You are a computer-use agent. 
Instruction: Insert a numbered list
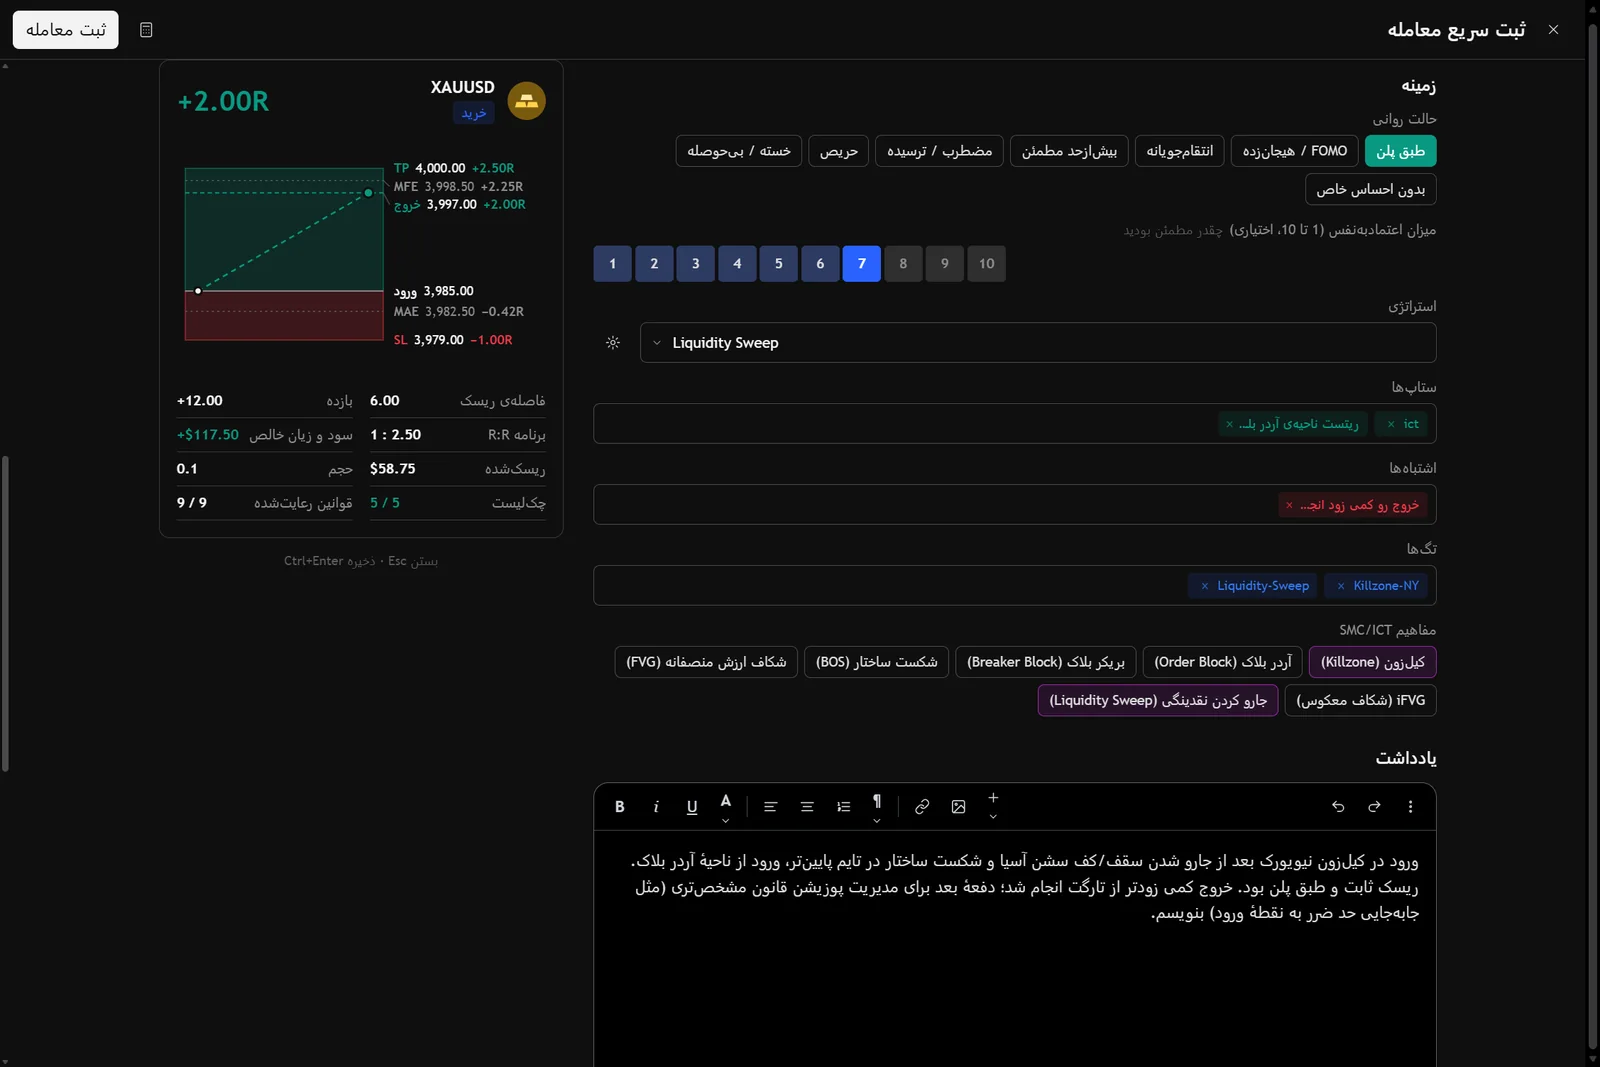pos(844,807)
